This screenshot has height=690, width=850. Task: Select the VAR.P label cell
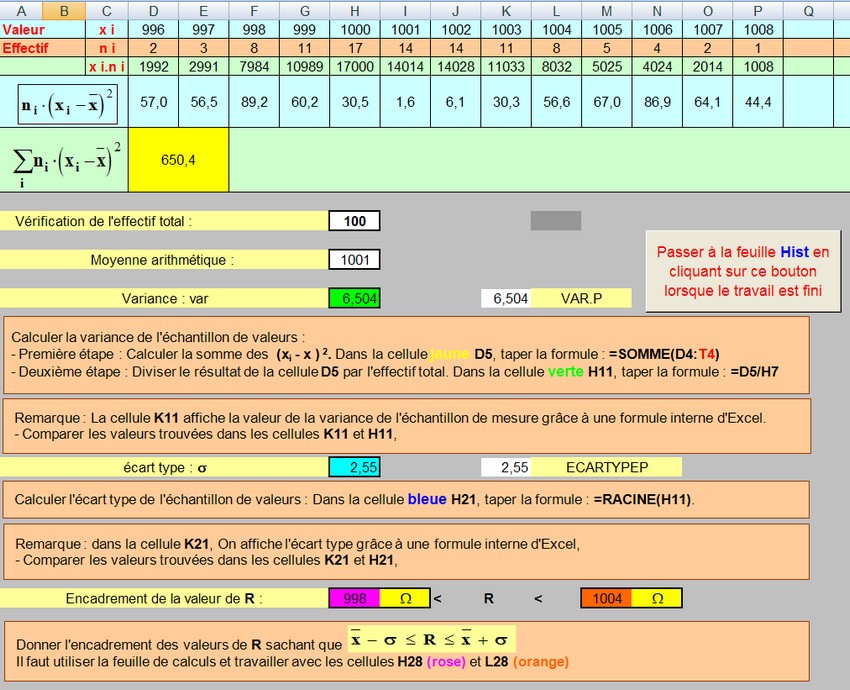[581, 298]
